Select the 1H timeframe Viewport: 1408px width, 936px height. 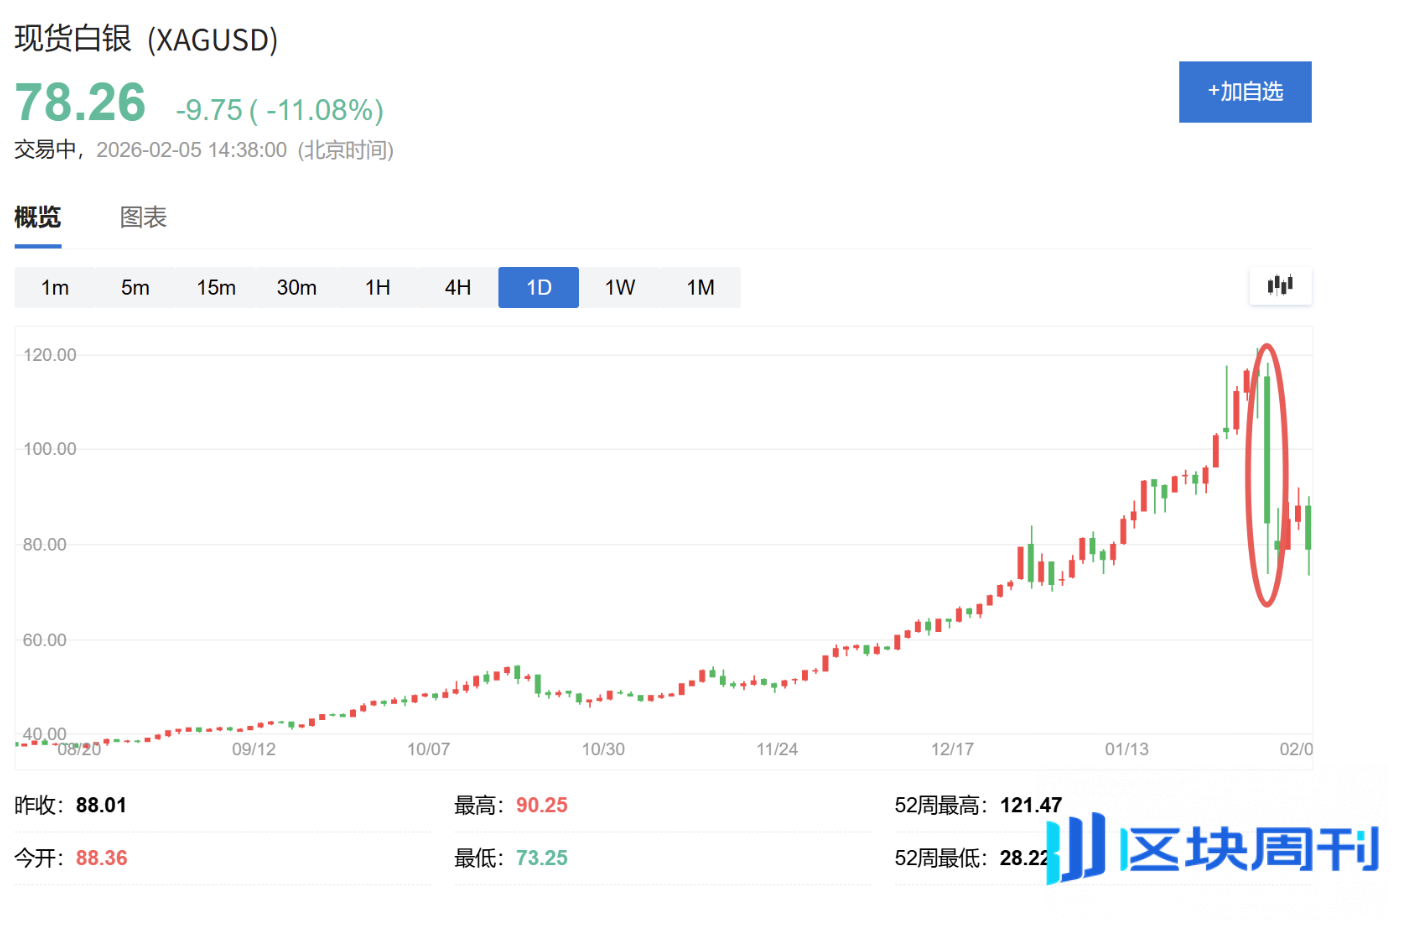coord(377,287)
